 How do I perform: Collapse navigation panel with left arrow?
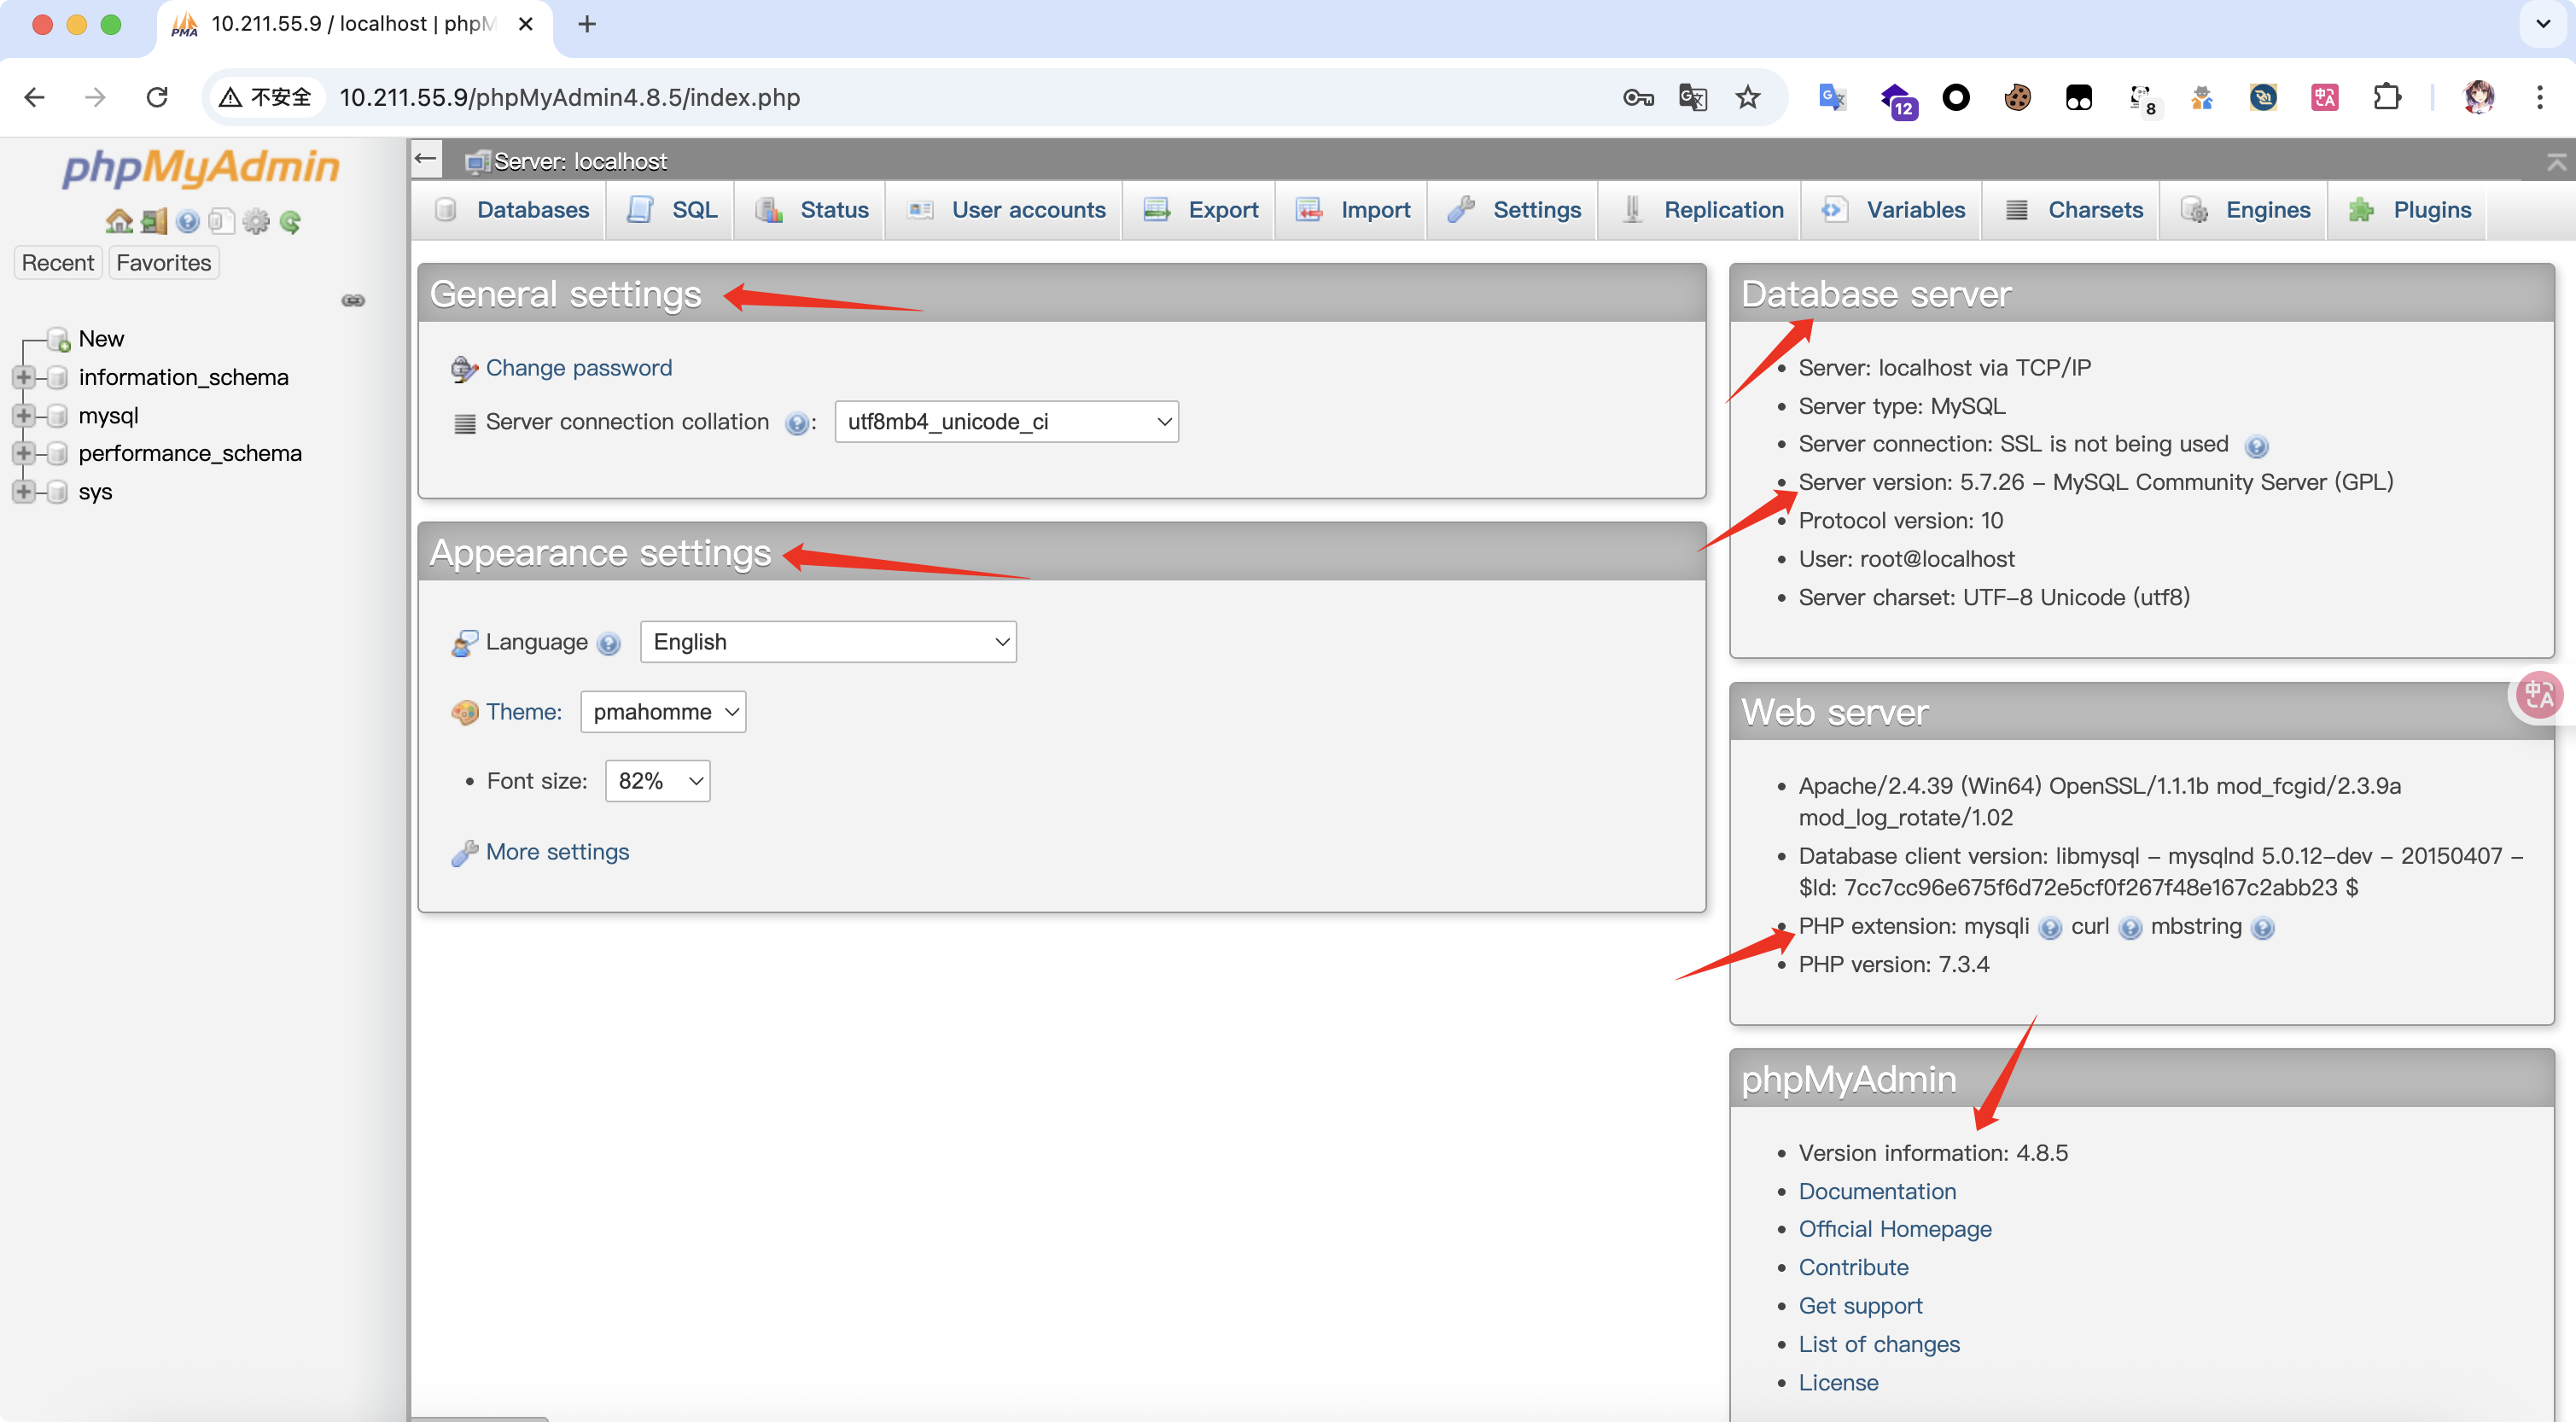426,159
